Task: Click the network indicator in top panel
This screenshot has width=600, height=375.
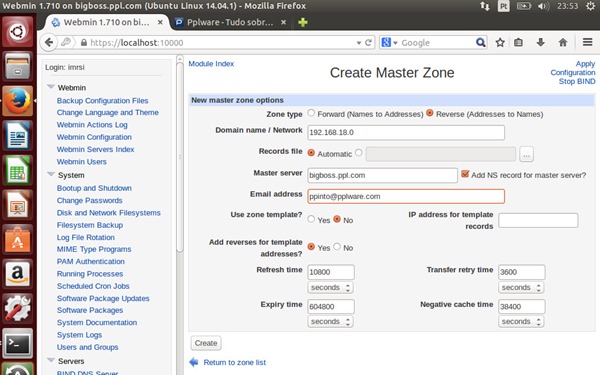Action: click(484, 6)
